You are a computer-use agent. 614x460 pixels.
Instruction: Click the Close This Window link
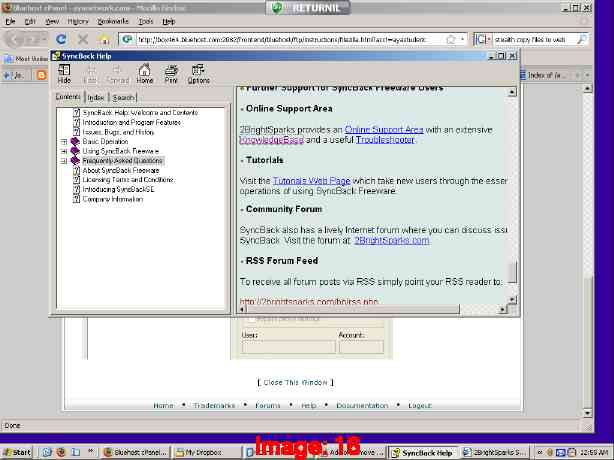tap(295, 382)
